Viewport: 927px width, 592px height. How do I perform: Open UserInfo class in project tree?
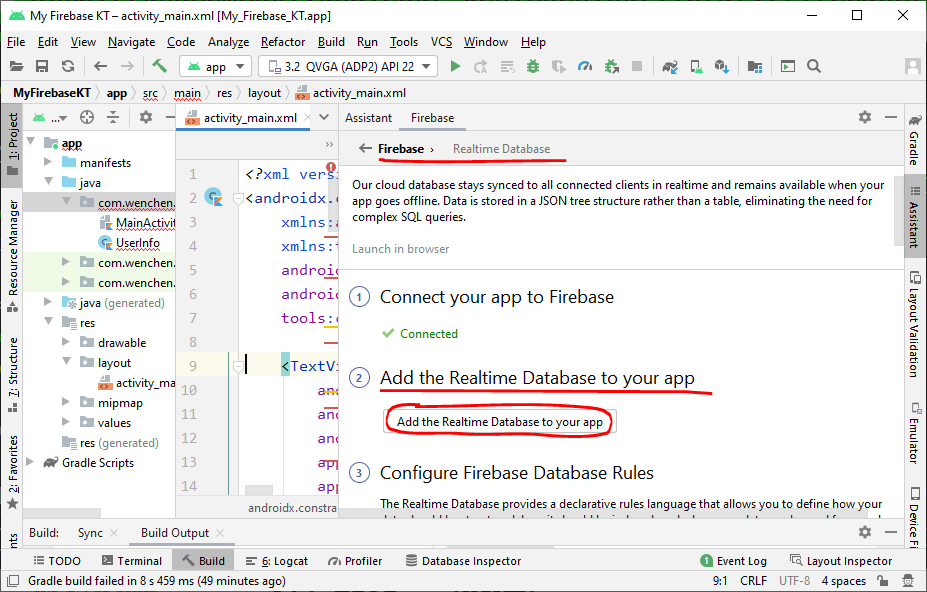(137, 243)
